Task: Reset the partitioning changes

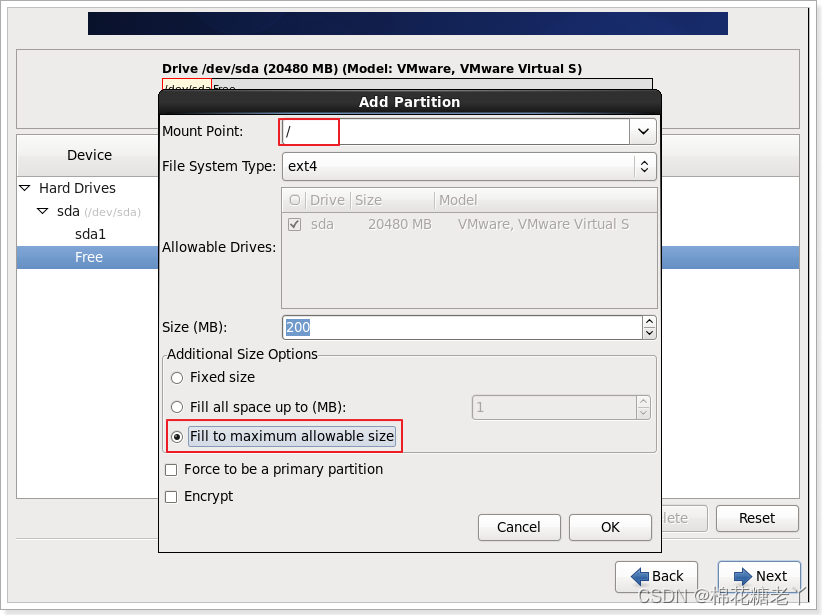Action: click(757, 518)
